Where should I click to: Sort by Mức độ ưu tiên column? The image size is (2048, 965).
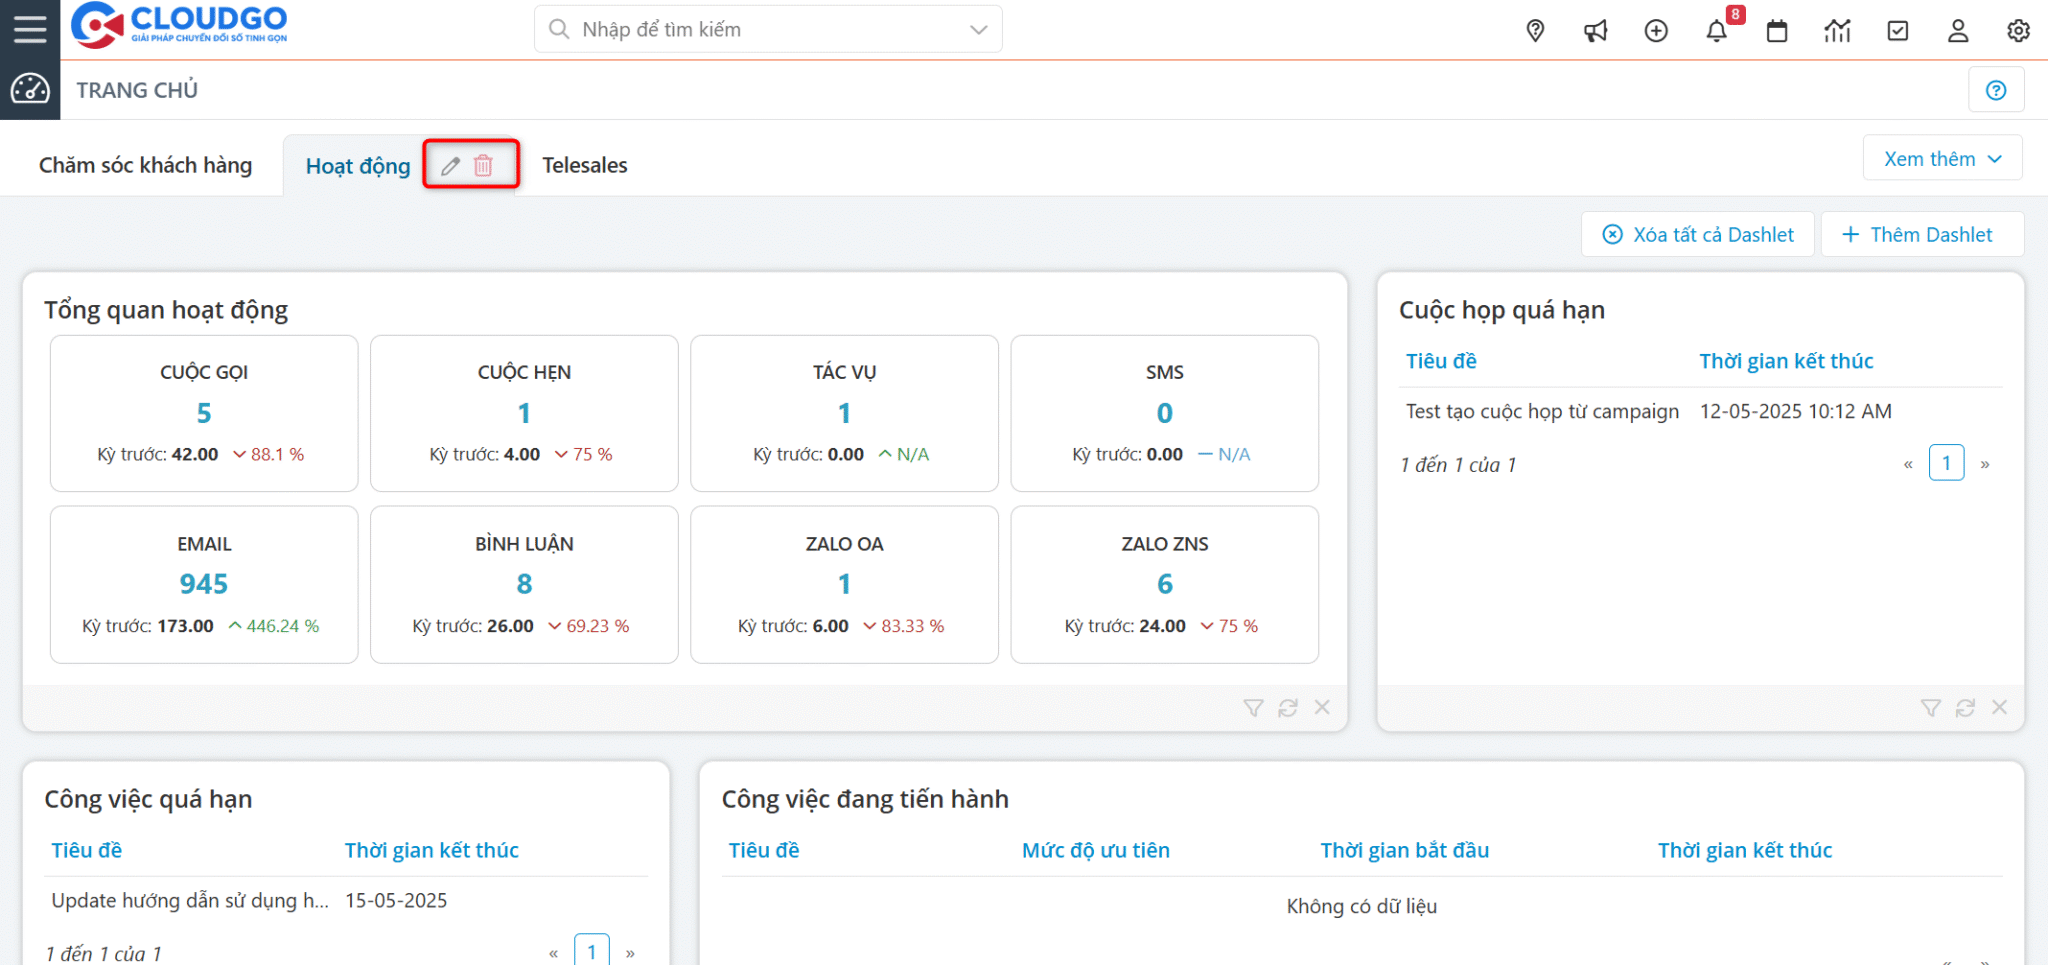1095,850
